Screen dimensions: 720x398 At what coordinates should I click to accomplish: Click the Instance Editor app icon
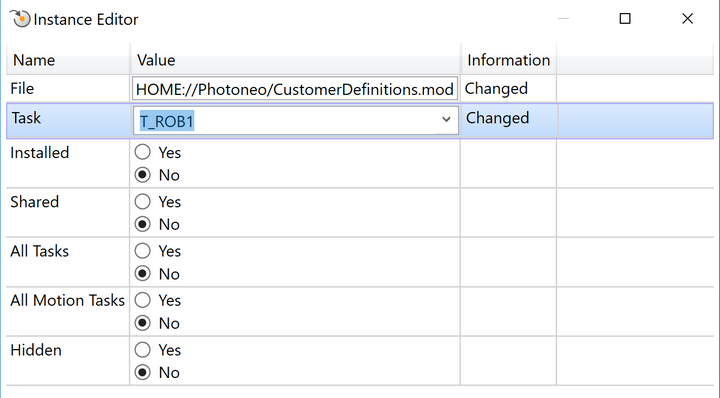tap(20, 19)
